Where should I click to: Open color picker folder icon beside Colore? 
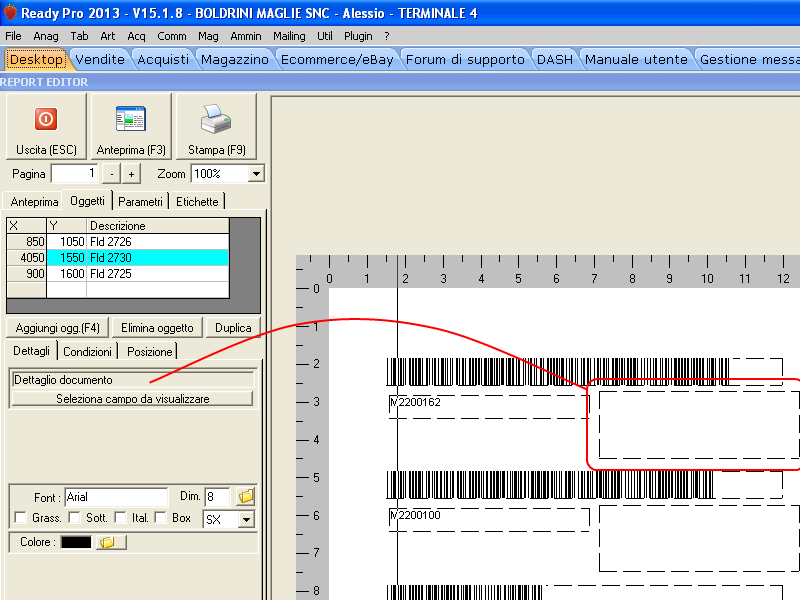tap(111, 542)
